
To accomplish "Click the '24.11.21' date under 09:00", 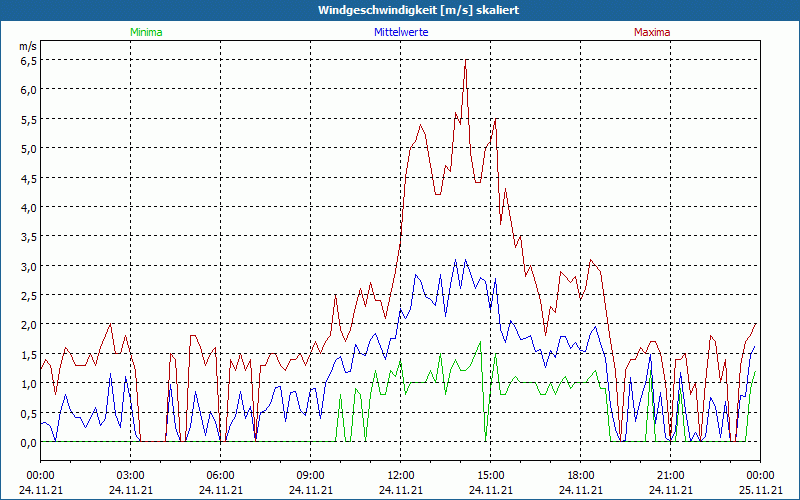I will [310, 490].
